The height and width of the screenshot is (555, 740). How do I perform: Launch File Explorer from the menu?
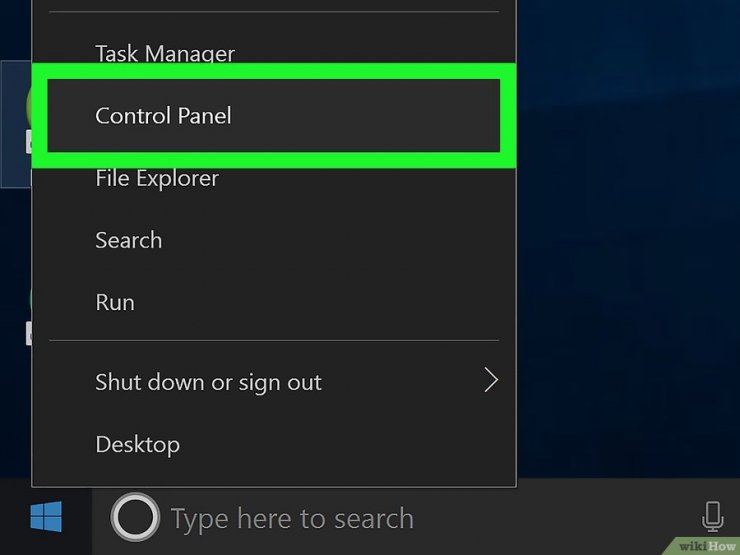coord(157,178)
